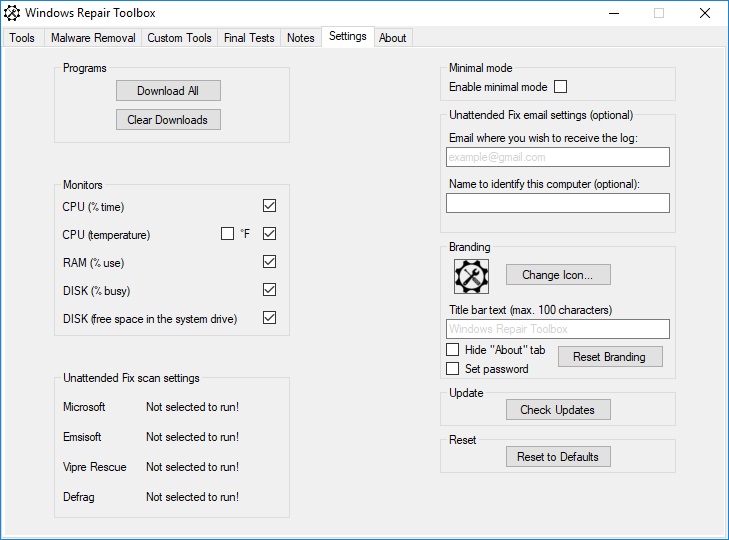Uncheck DISK free space monitor checkbox
Viewport: 729px width, 540px height.
pyautogui.click(x=270, y=318)
